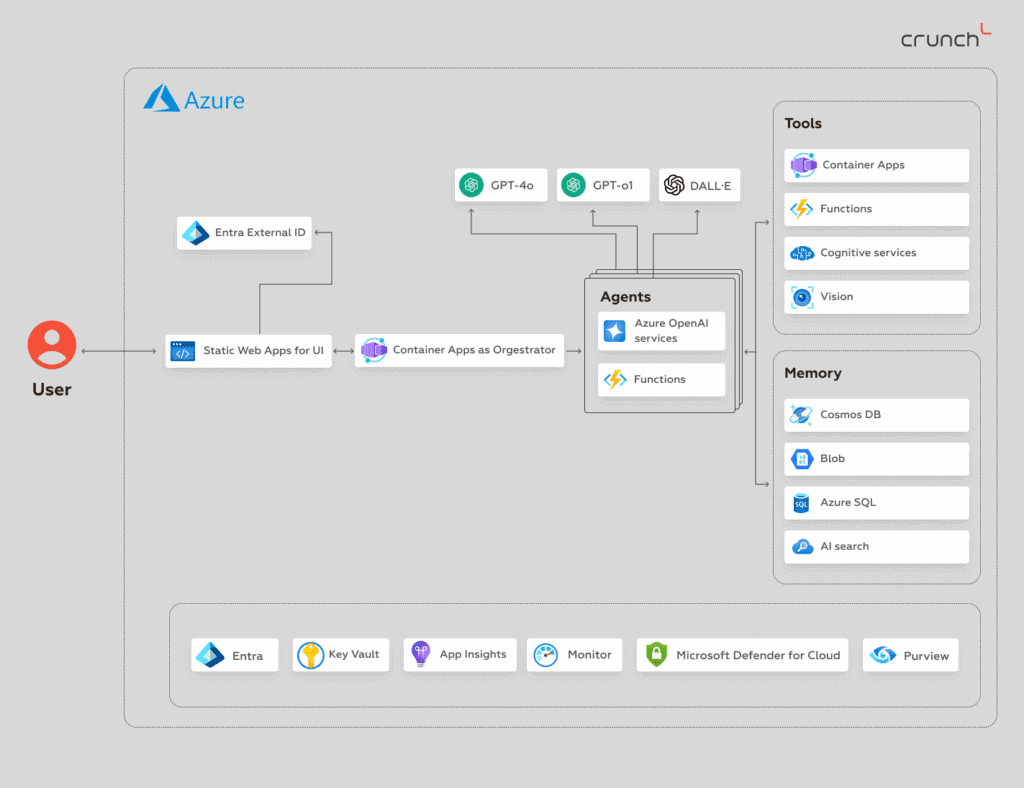Select the DALL·E label
1024x788 pixels.
[x=711, y=186]
